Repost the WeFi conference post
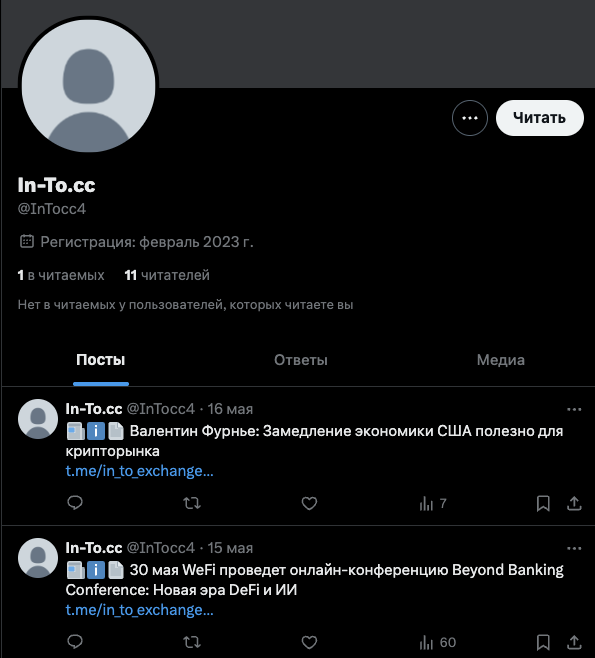This screenshot has height=658, width=595. click(x=192, y=642)
